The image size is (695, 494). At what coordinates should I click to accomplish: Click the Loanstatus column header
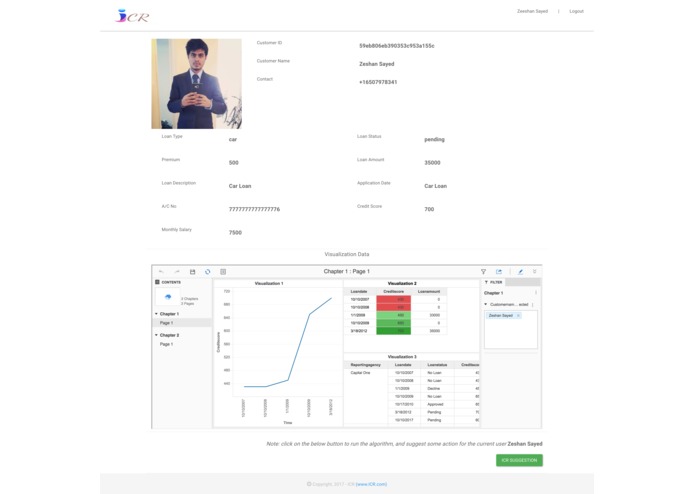point(437,365)
